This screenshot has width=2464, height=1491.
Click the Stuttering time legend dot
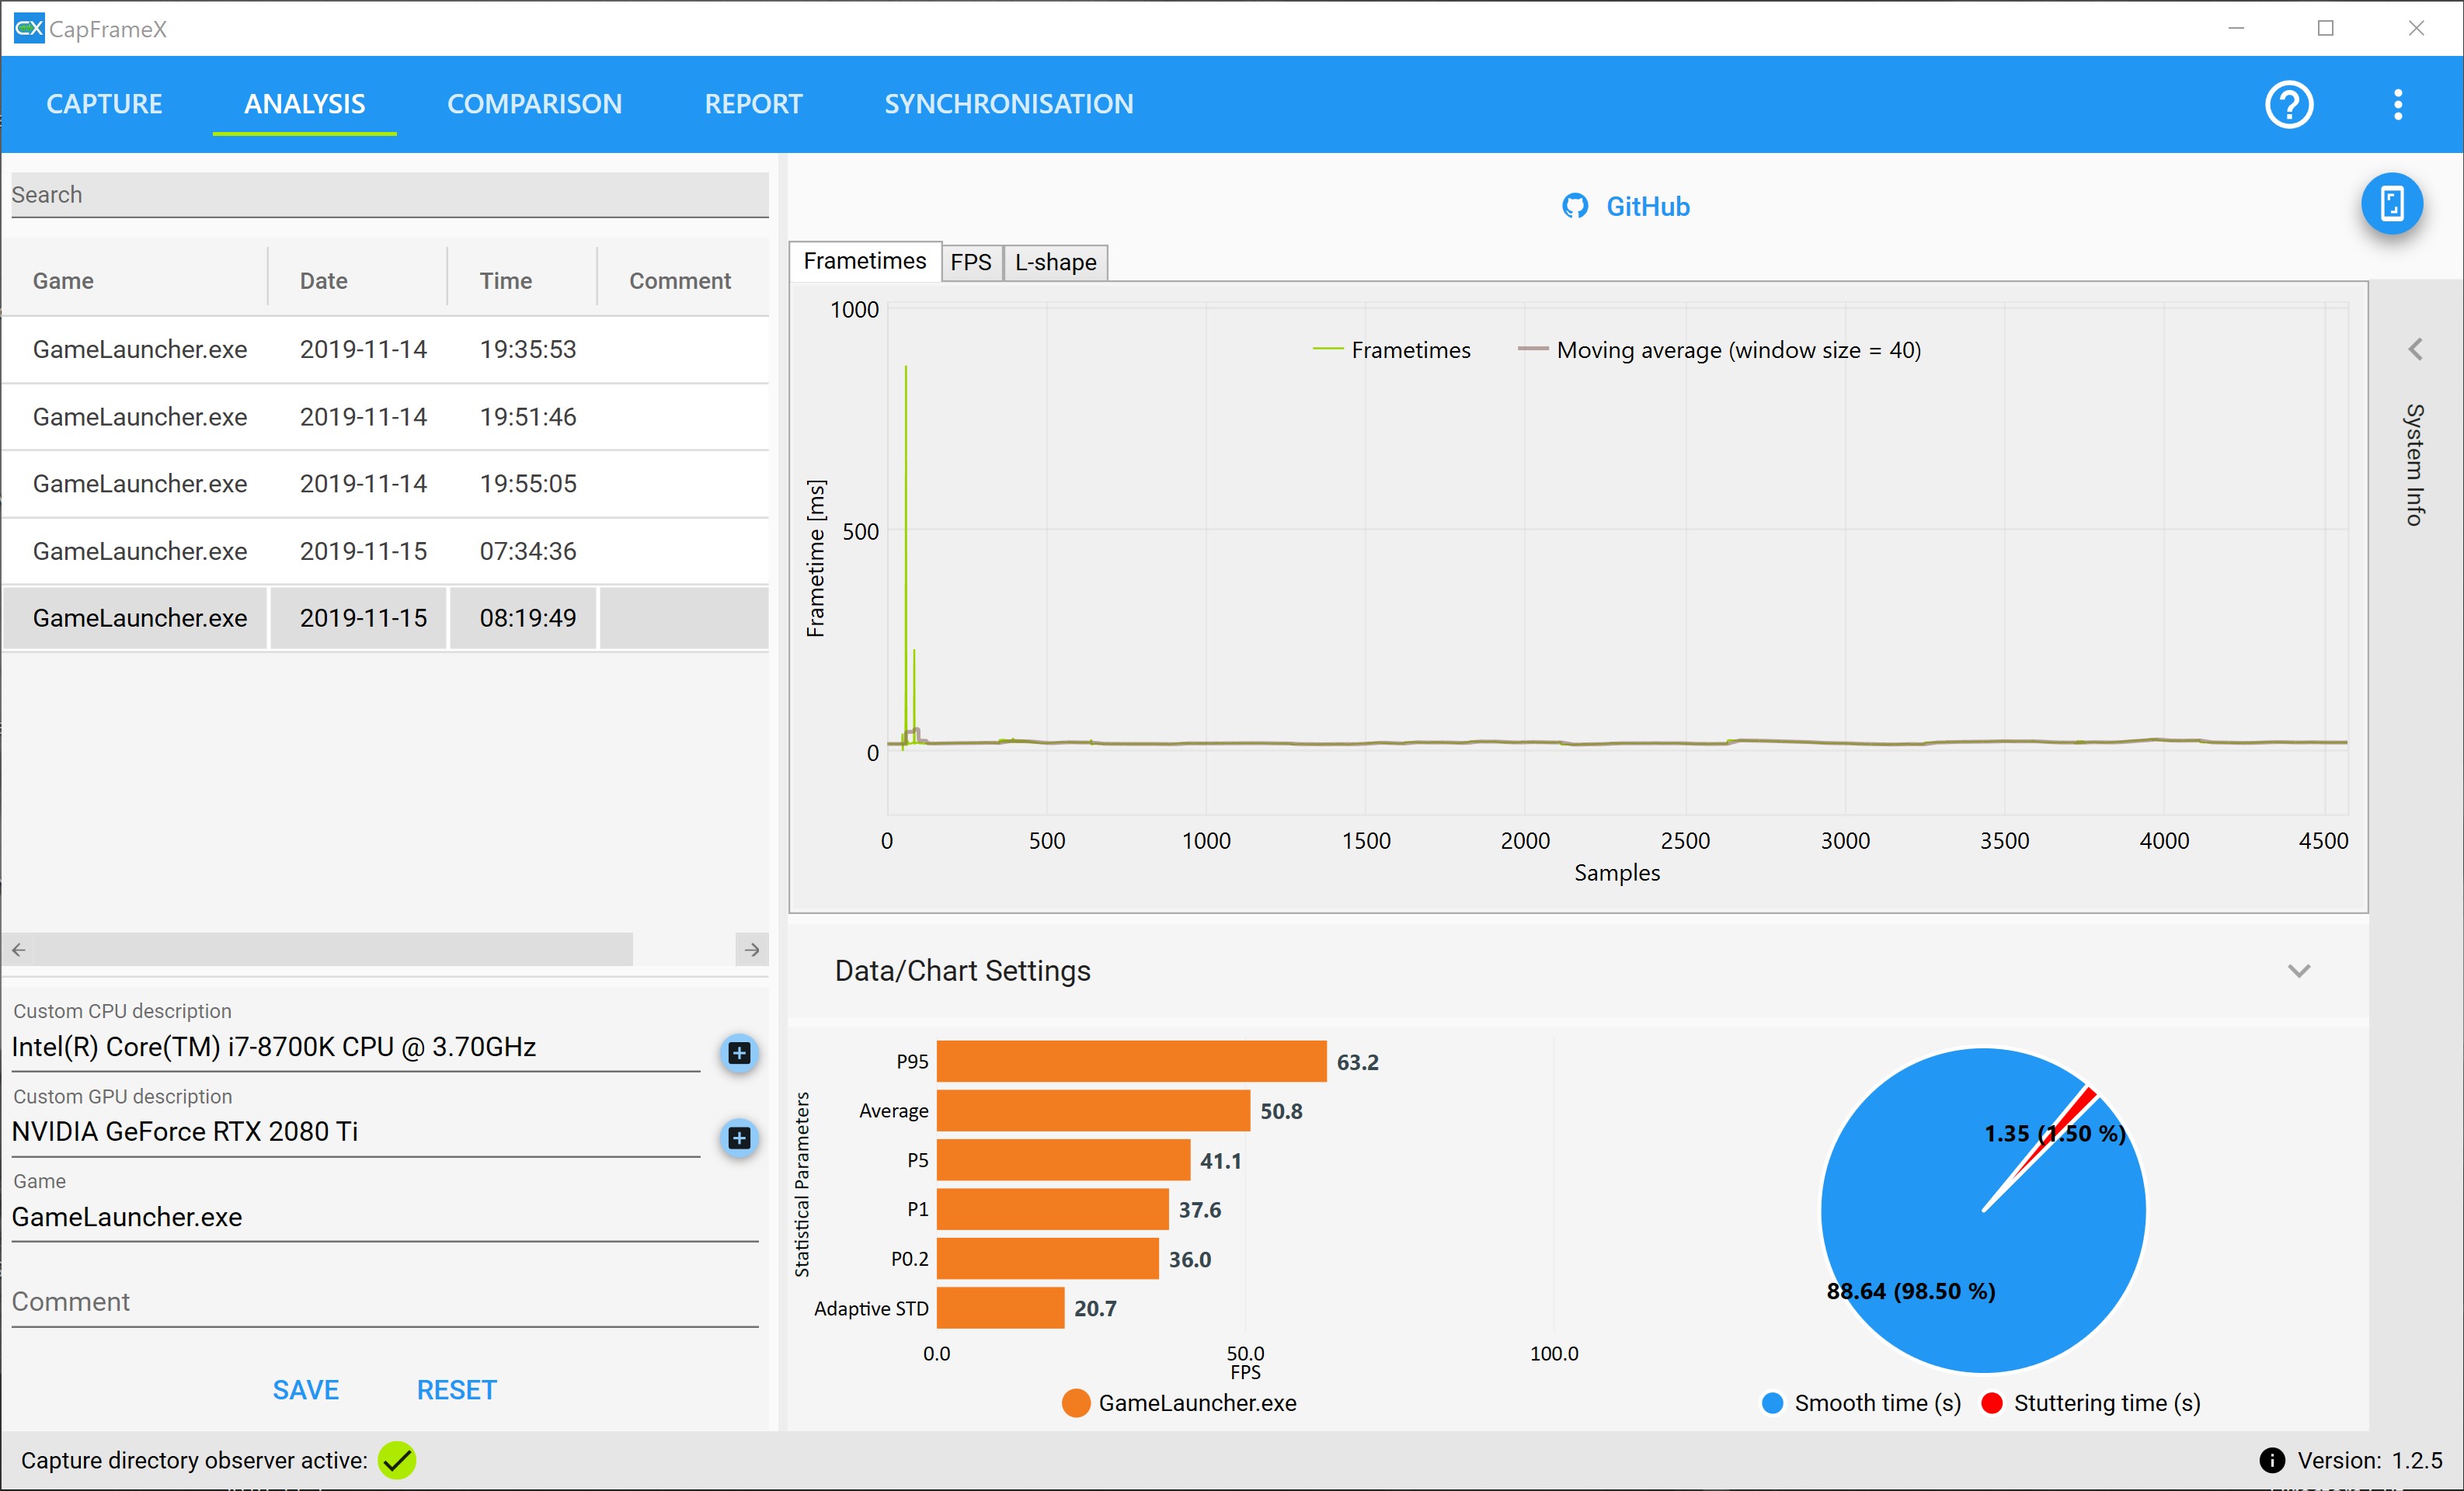click(1991, 1402)
